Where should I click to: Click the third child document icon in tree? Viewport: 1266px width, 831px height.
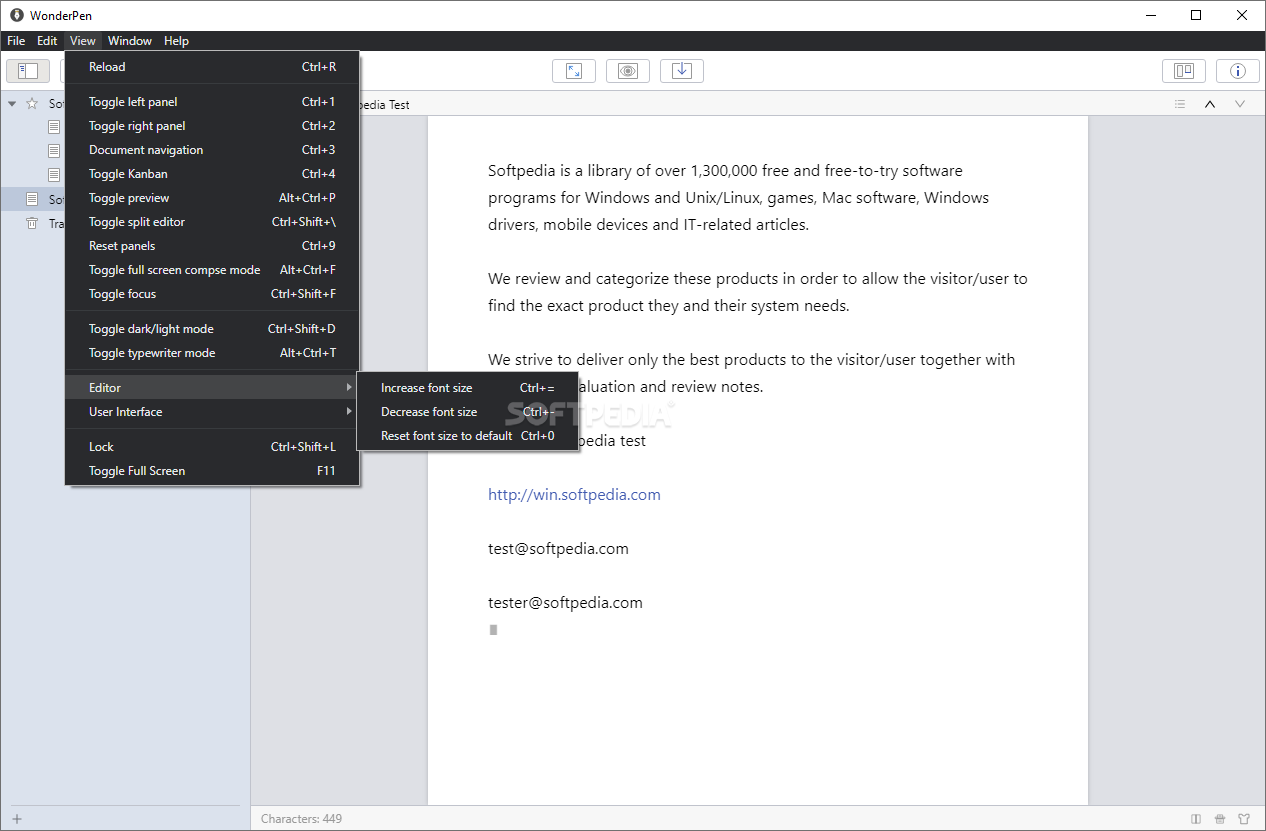55,175
